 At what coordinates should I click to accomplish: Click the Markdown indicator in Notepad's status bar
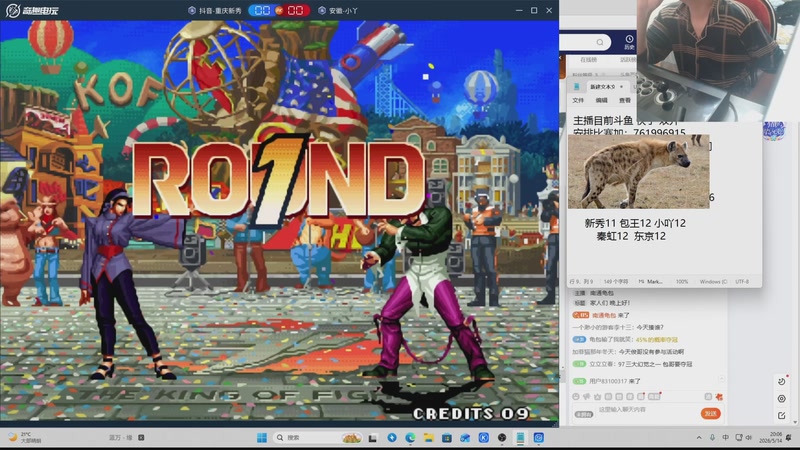click(x=651, y=282)
